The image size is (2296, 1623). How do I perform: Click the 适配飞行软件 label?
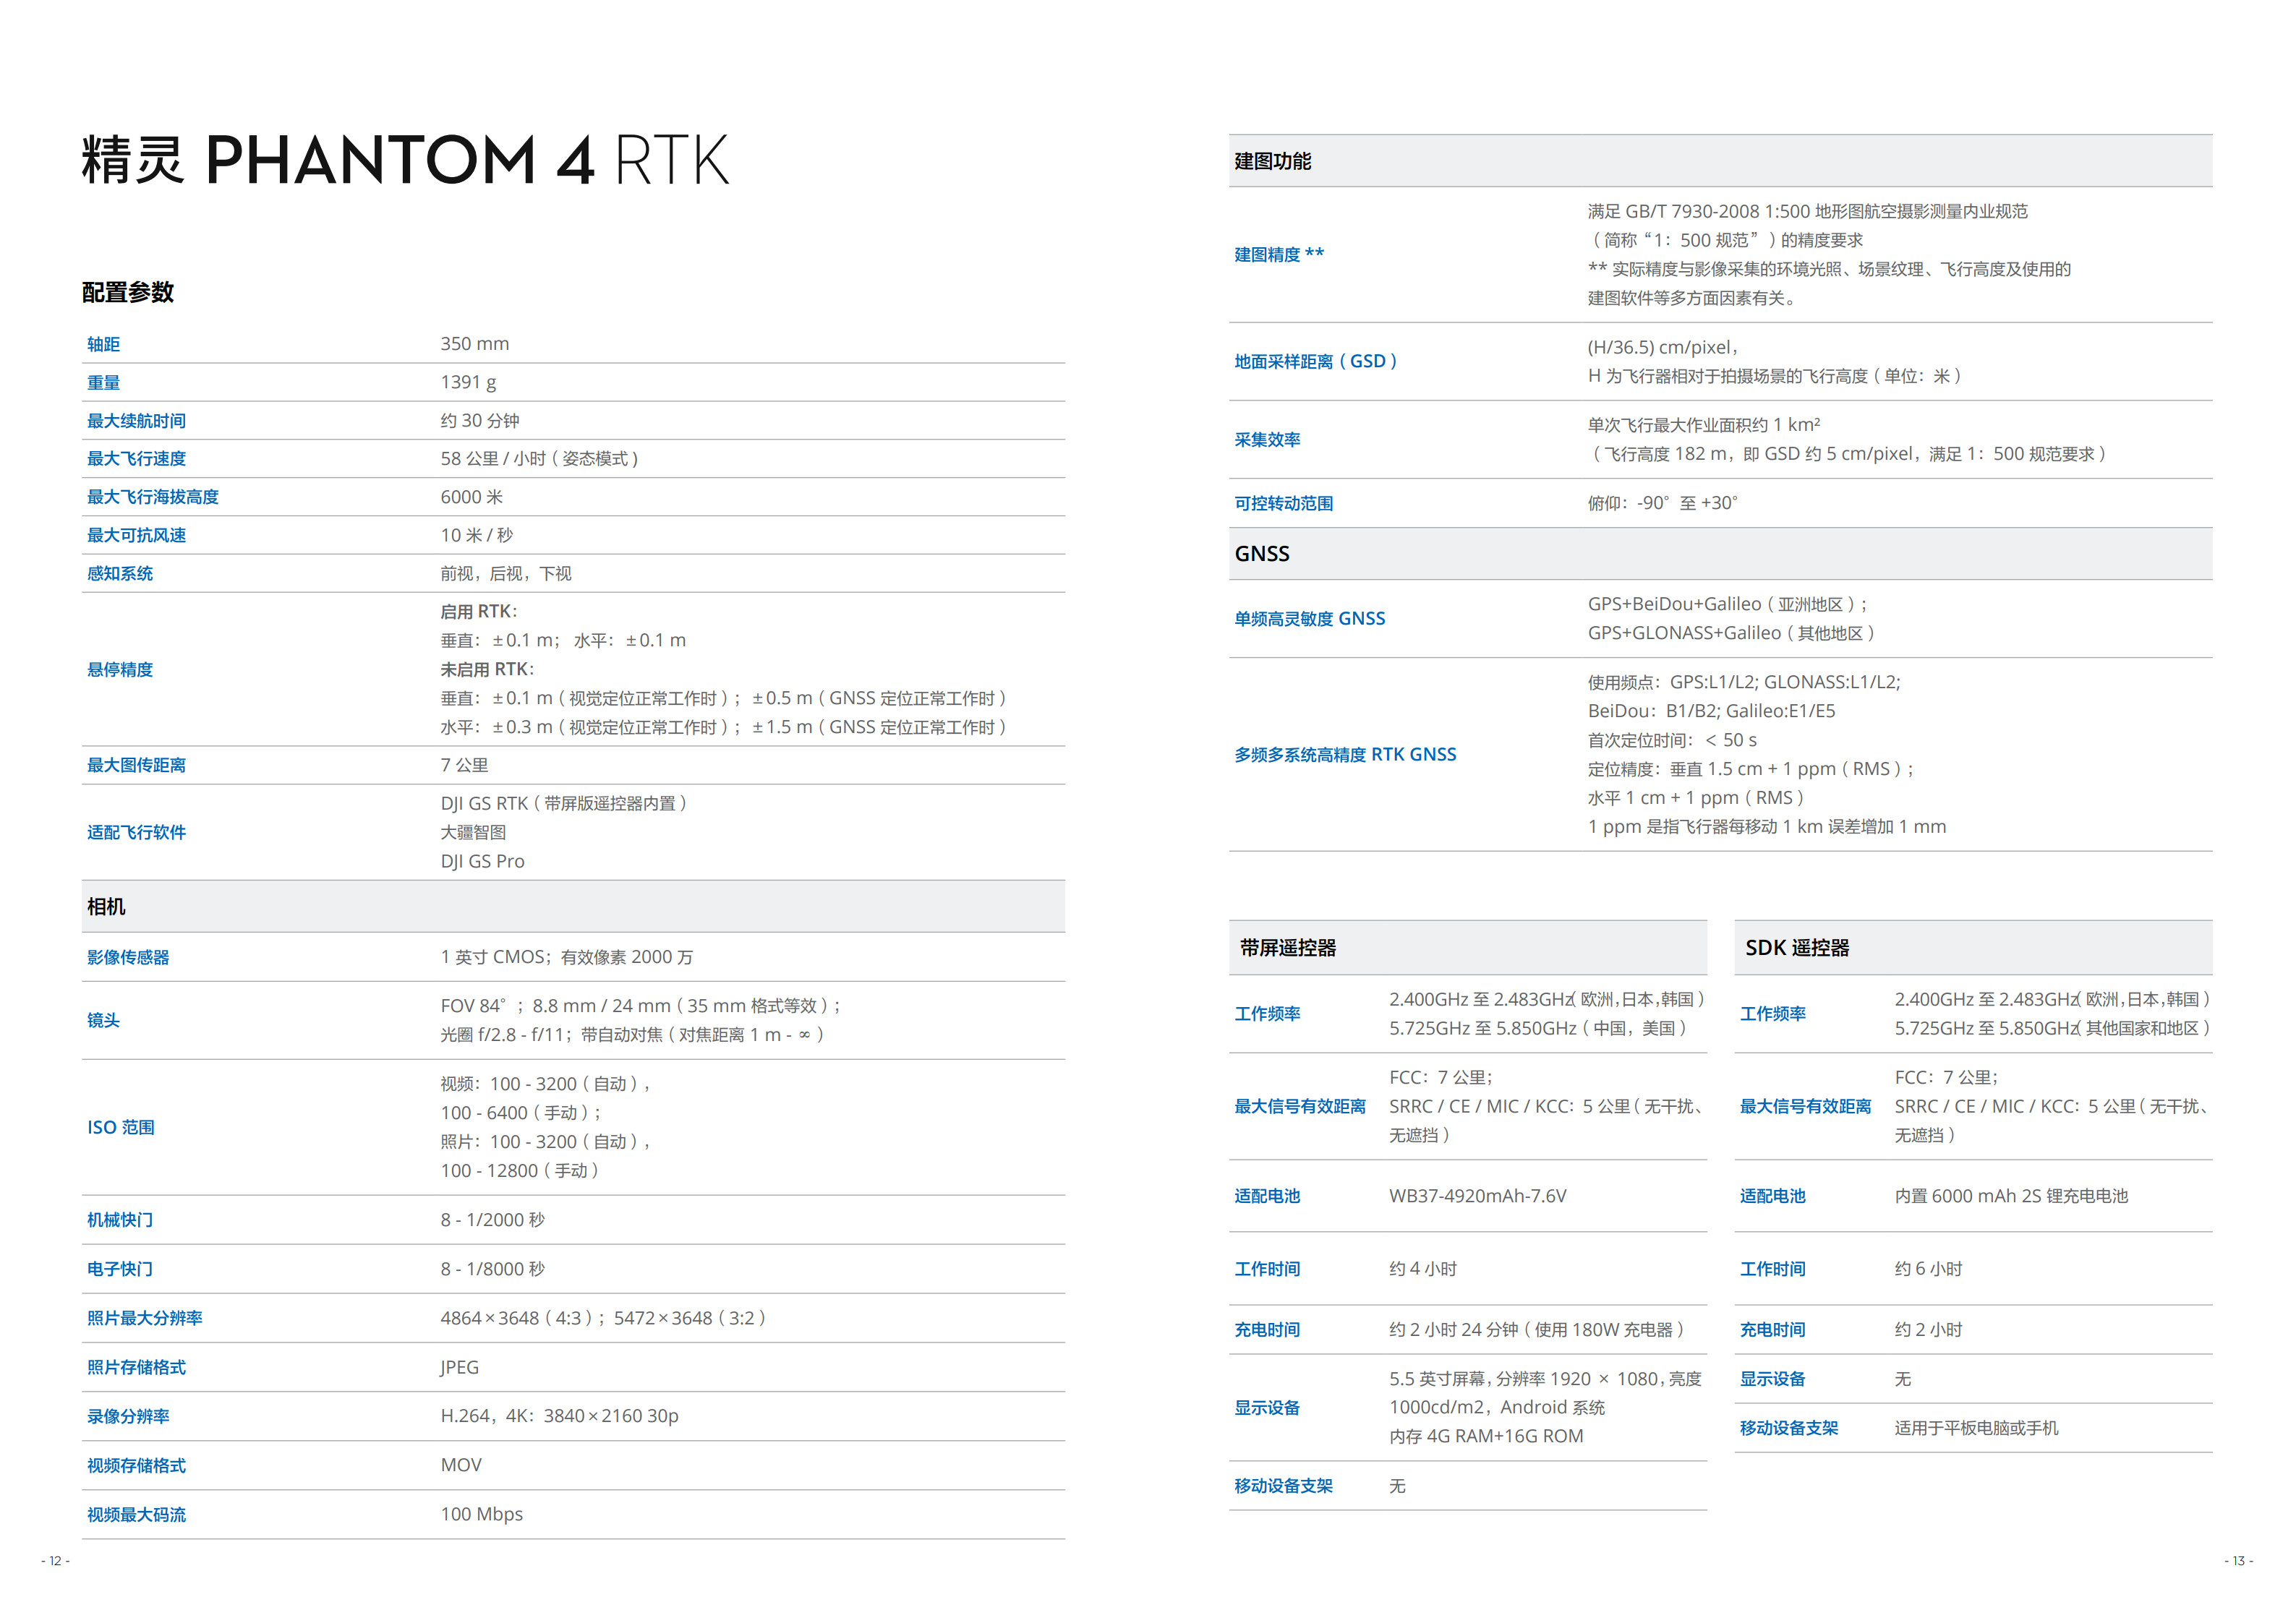tap(136, 833)
